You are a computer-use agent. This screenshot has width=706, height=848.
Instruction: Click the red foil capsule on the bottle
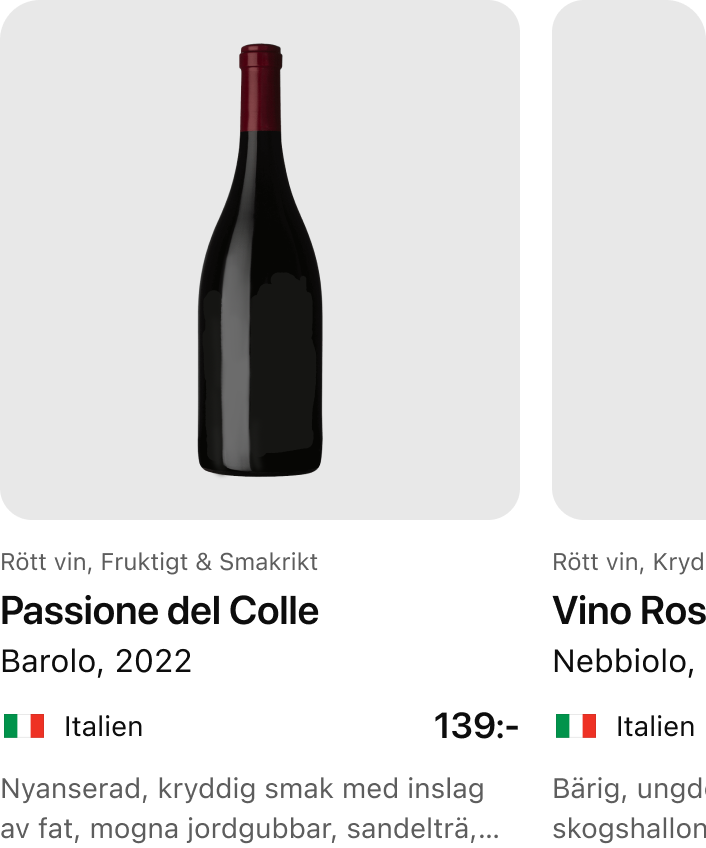(x=260, y=88)
